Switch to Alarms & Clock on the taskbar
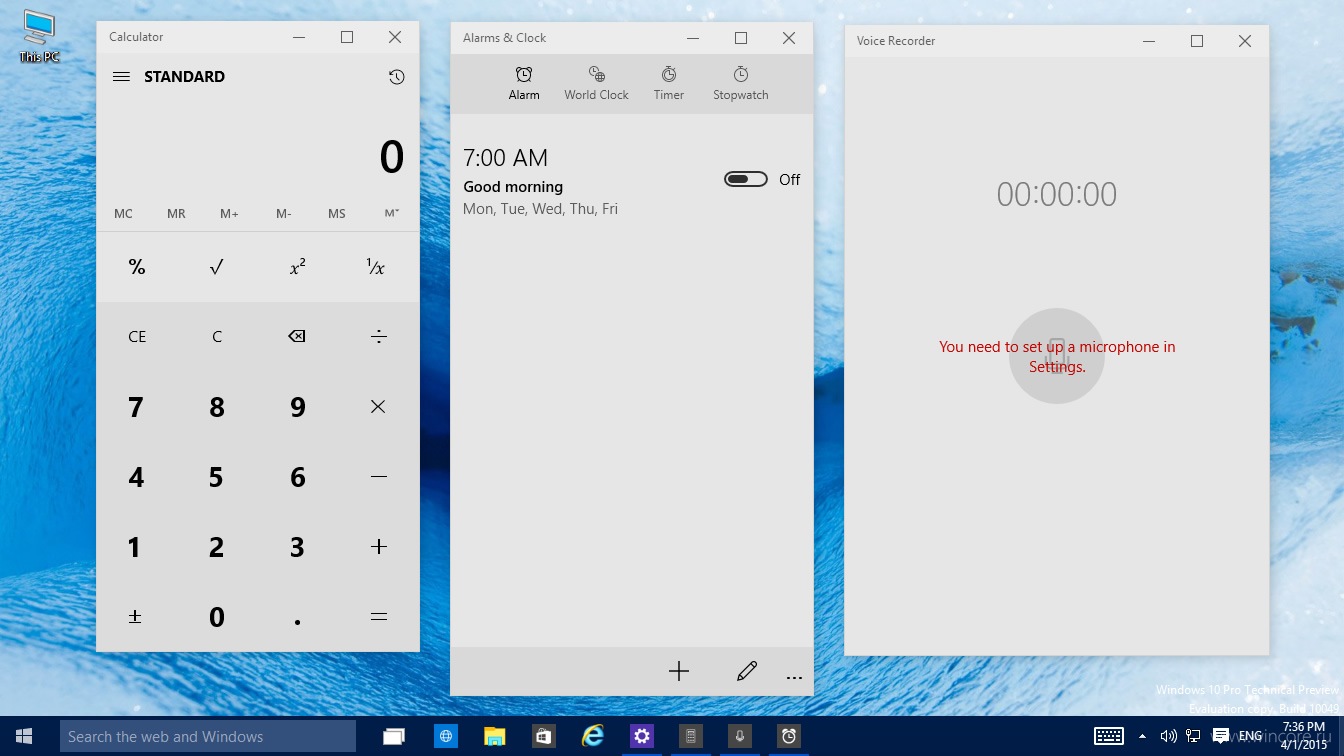 point(789,737)
